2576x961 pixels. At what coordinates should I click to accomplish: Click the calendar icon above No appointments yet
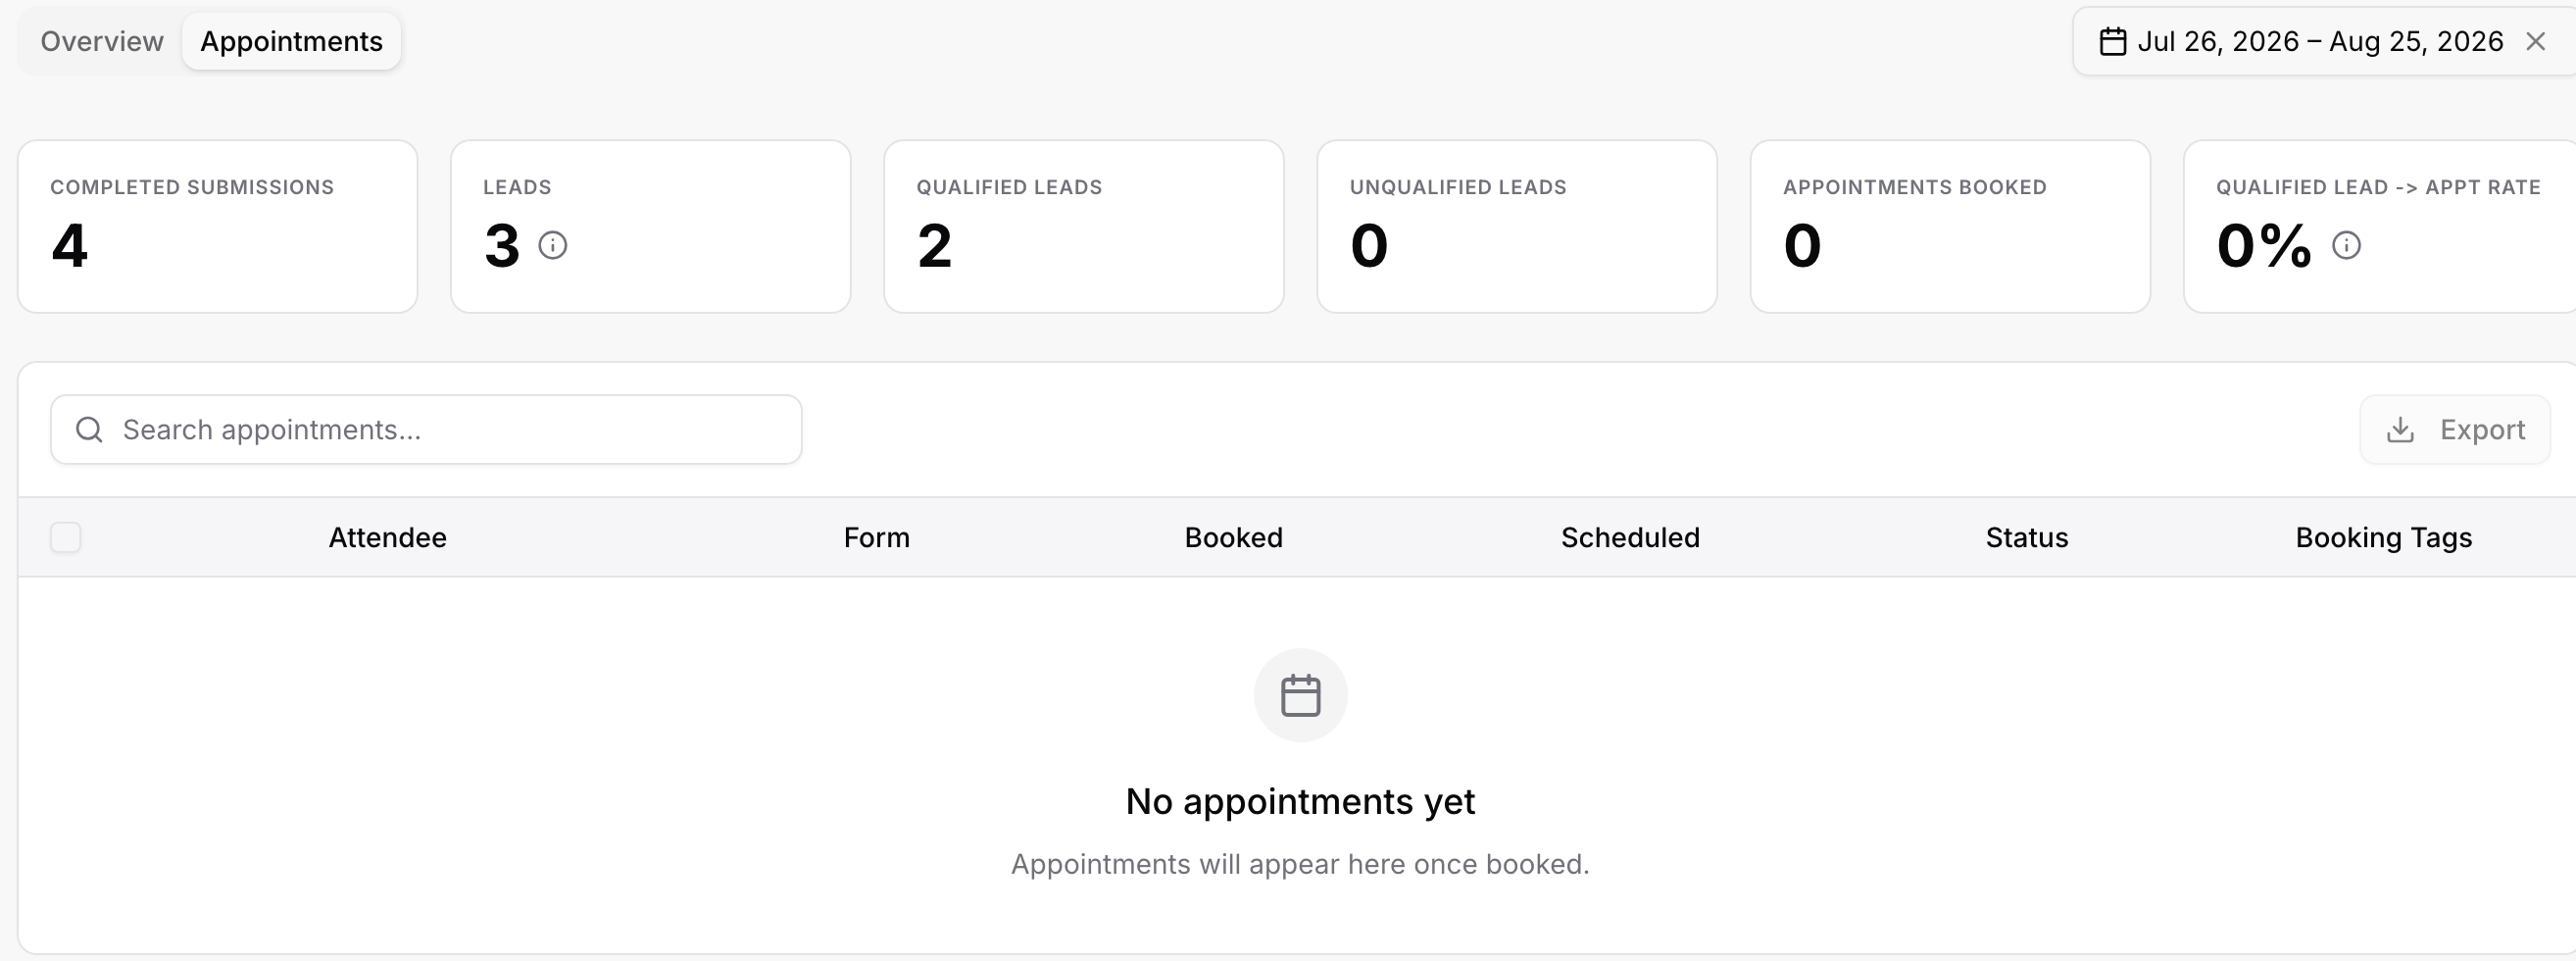pos(1300,695)
